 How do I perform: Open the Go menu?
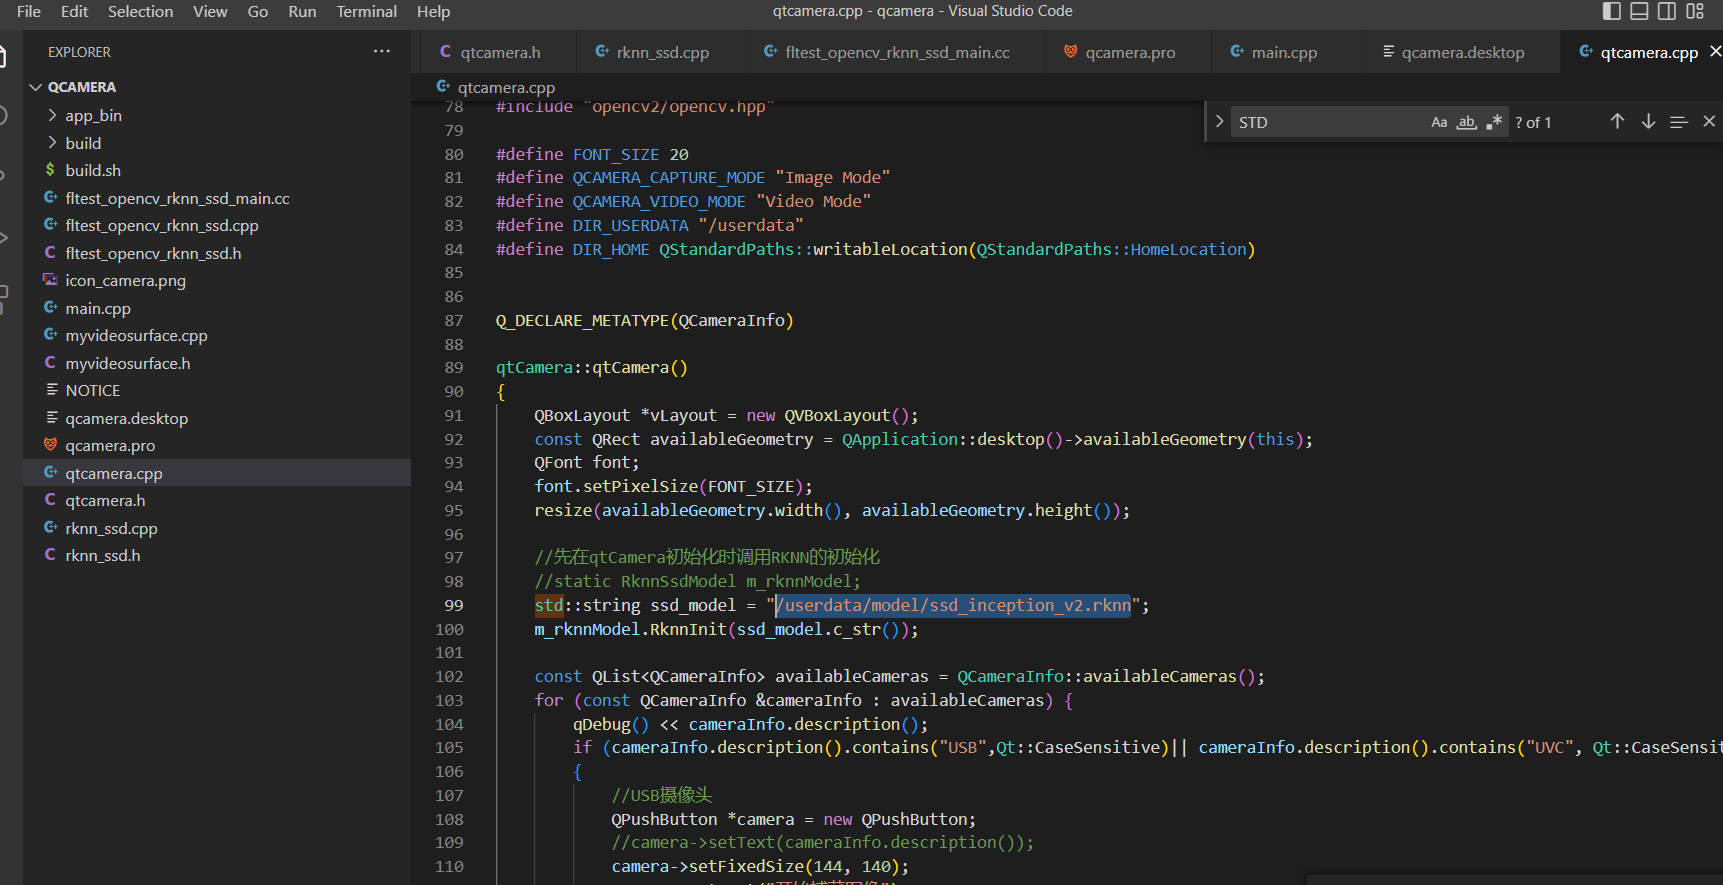(x=258, y=11)
